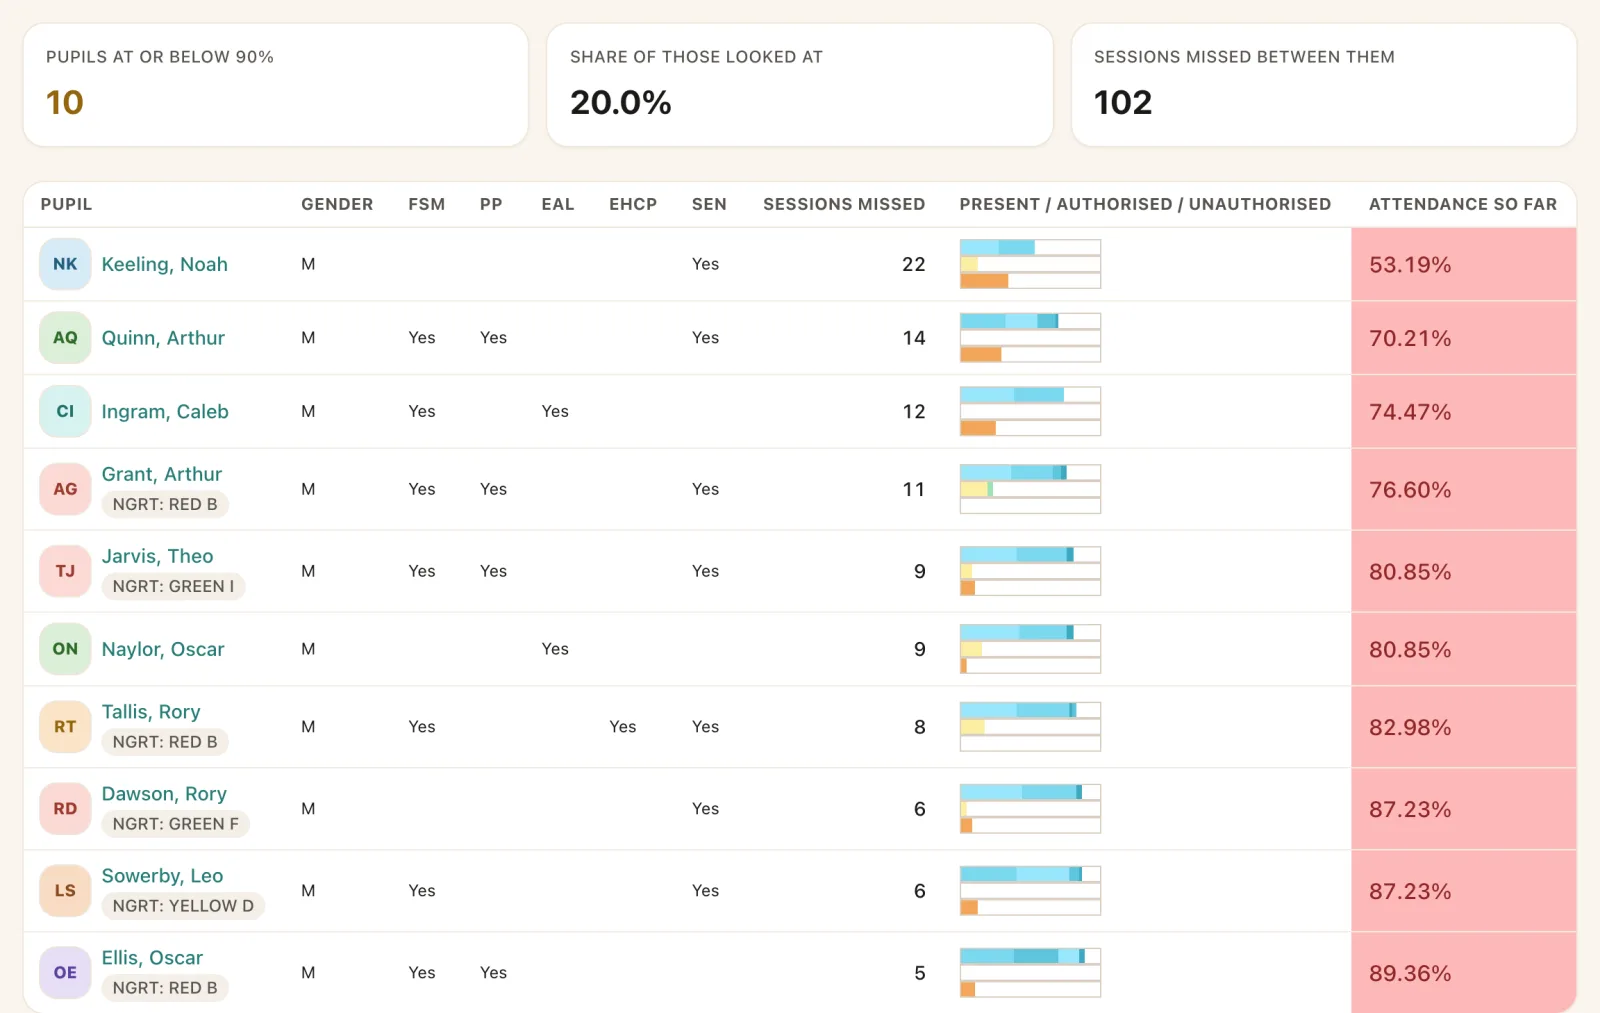Open pupil Keeling, Noah
Screen dimensions: 1600x1013
(x=165, y=264)
